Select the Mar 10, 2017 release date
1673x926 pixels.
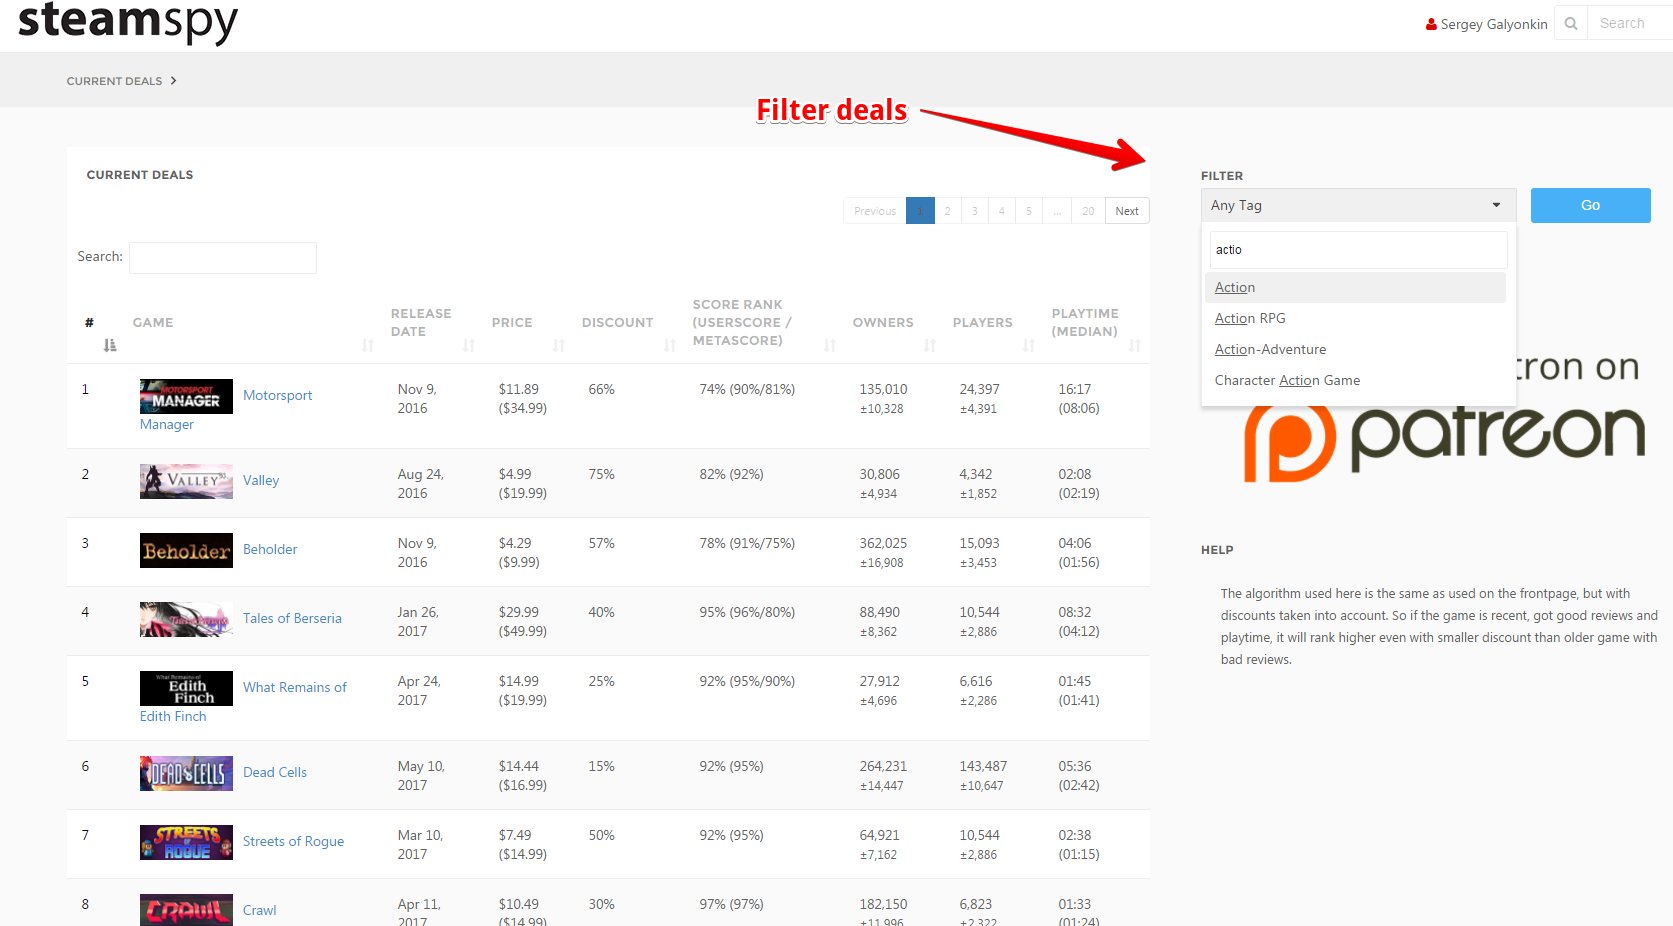point(420,845)
